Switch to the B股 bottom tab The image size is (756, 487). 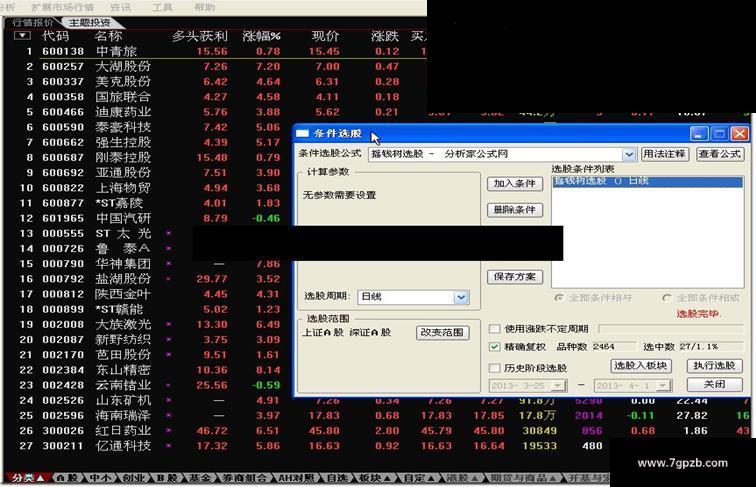pyautogui.click(x=167, y=478)
